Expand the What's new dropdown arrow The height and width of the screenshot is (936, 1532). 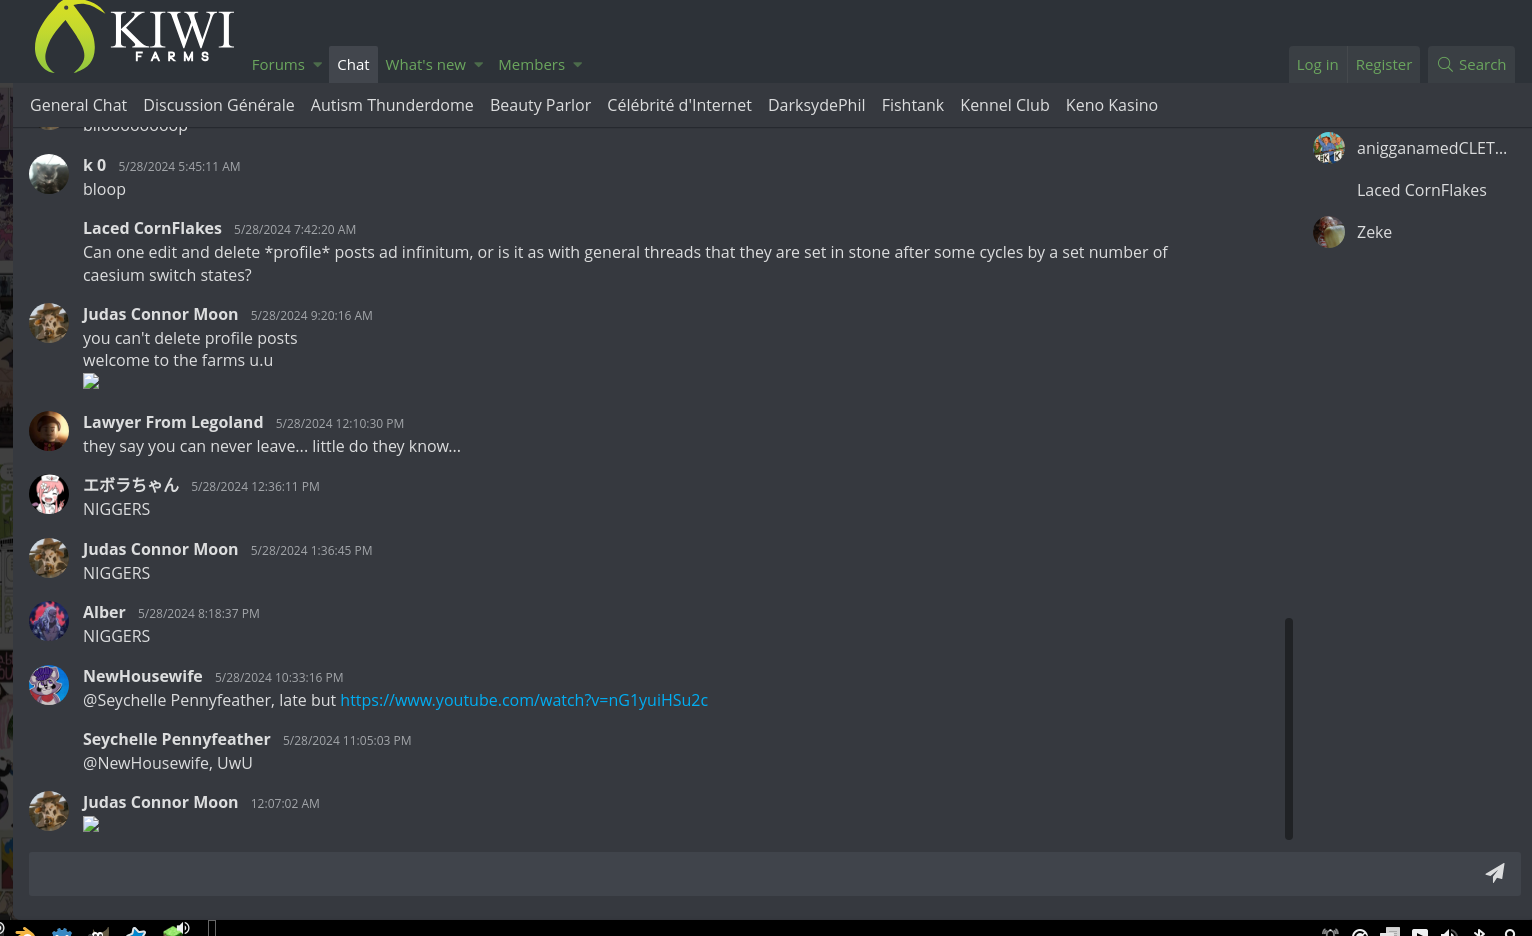pos(479,65)
